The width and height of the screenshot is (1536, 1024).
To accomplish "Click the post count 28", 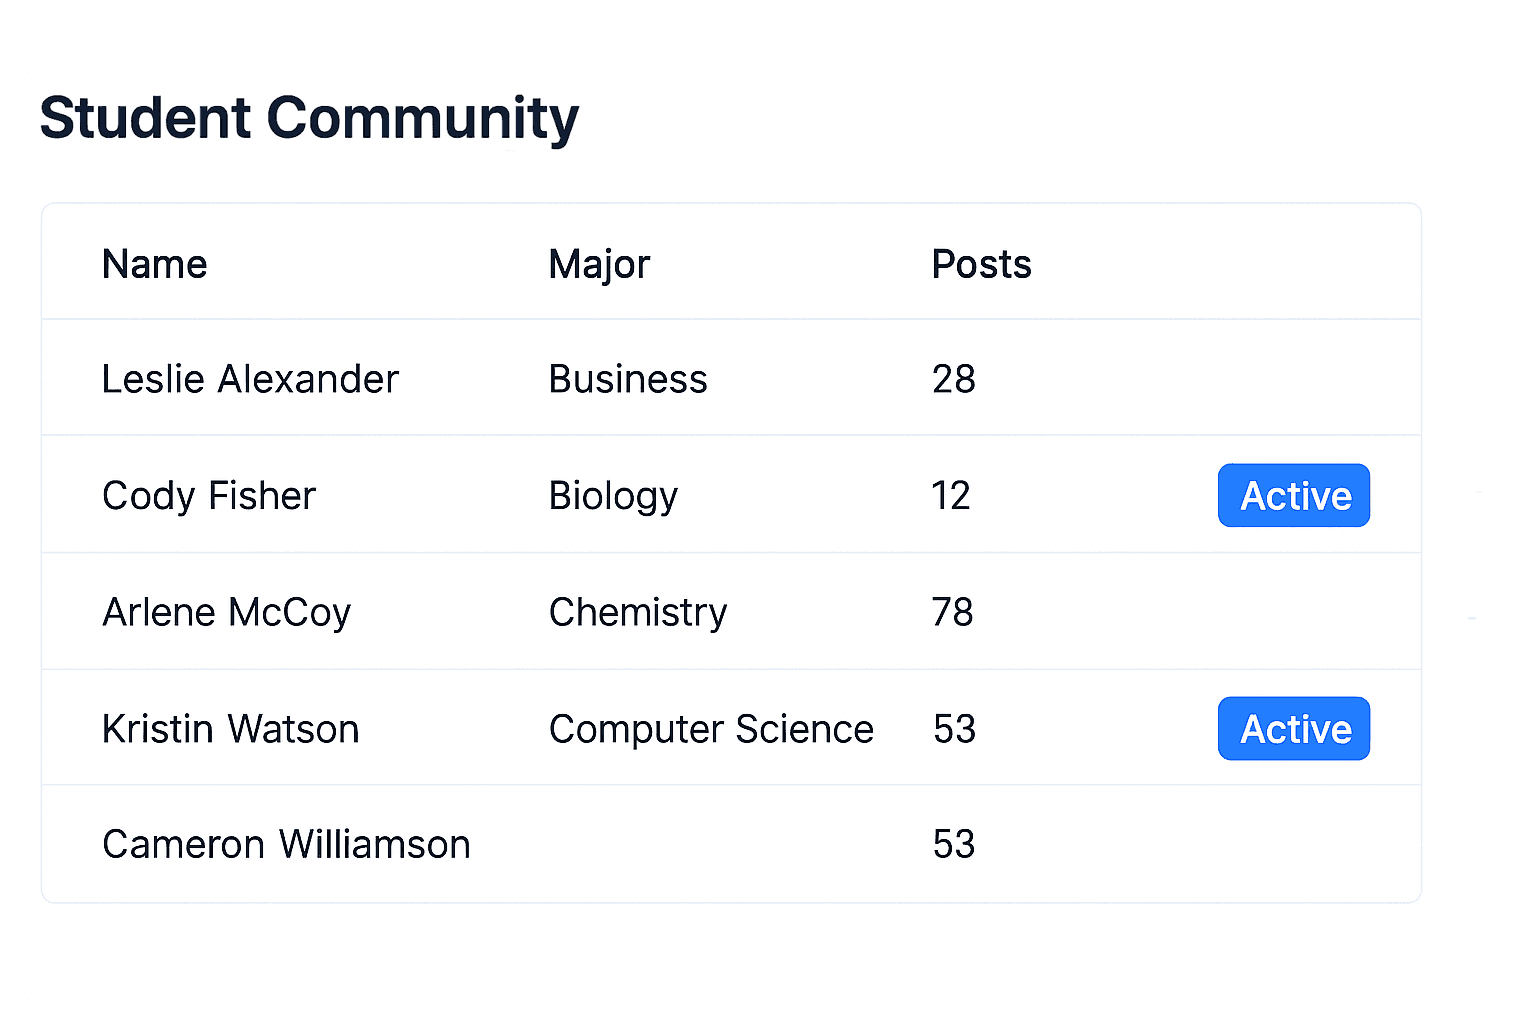I will click(953, 380).
